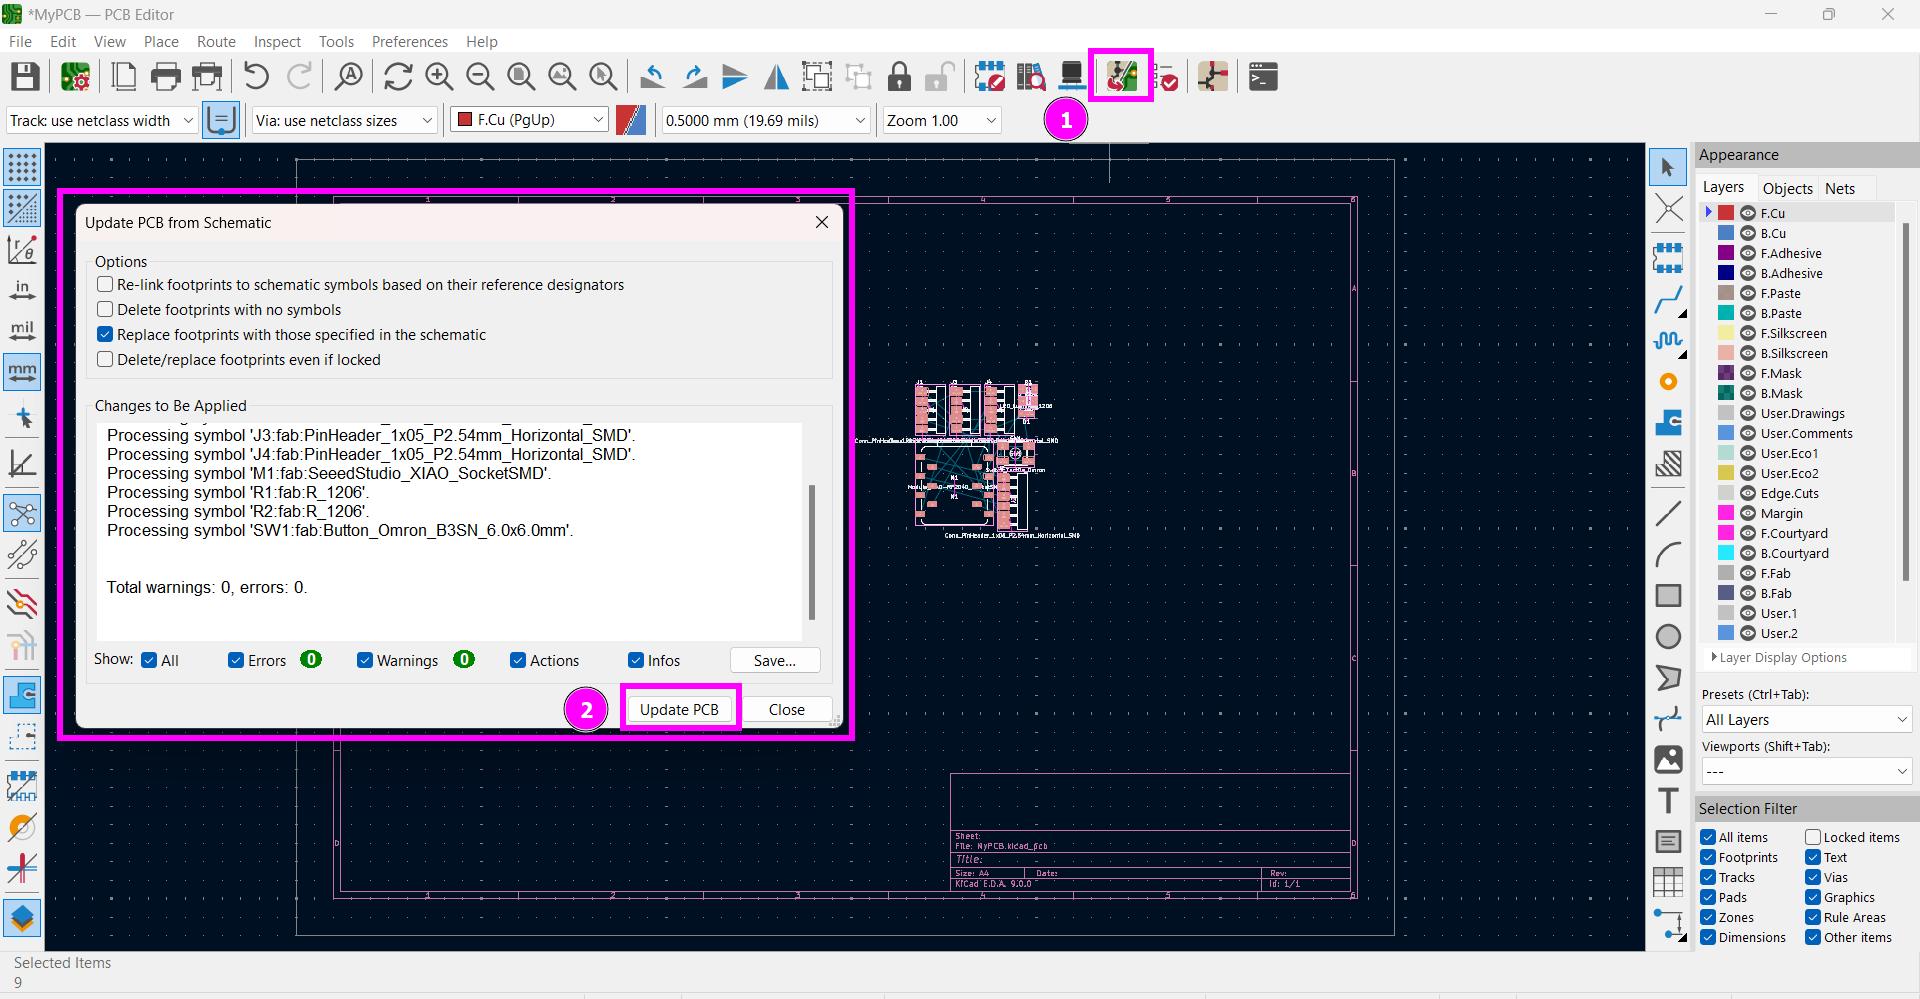Click the Save icon in the toolbar
This screenshot has height=999, width=1920.
(25, 77)
